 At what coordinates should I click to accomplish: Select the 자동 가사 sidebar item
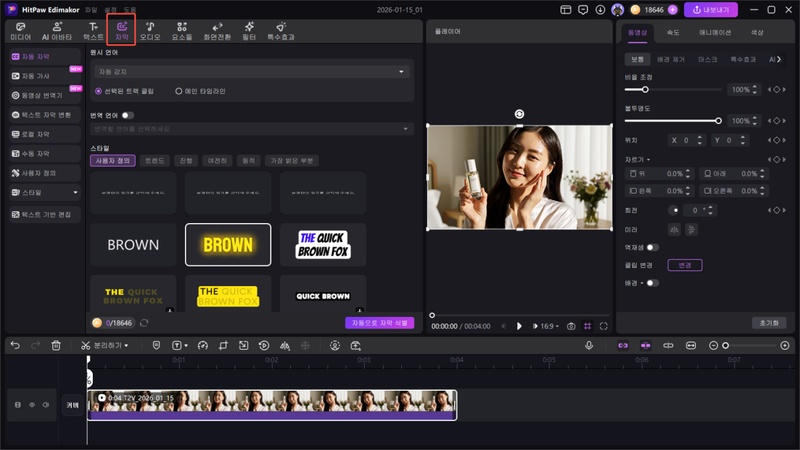45,76
